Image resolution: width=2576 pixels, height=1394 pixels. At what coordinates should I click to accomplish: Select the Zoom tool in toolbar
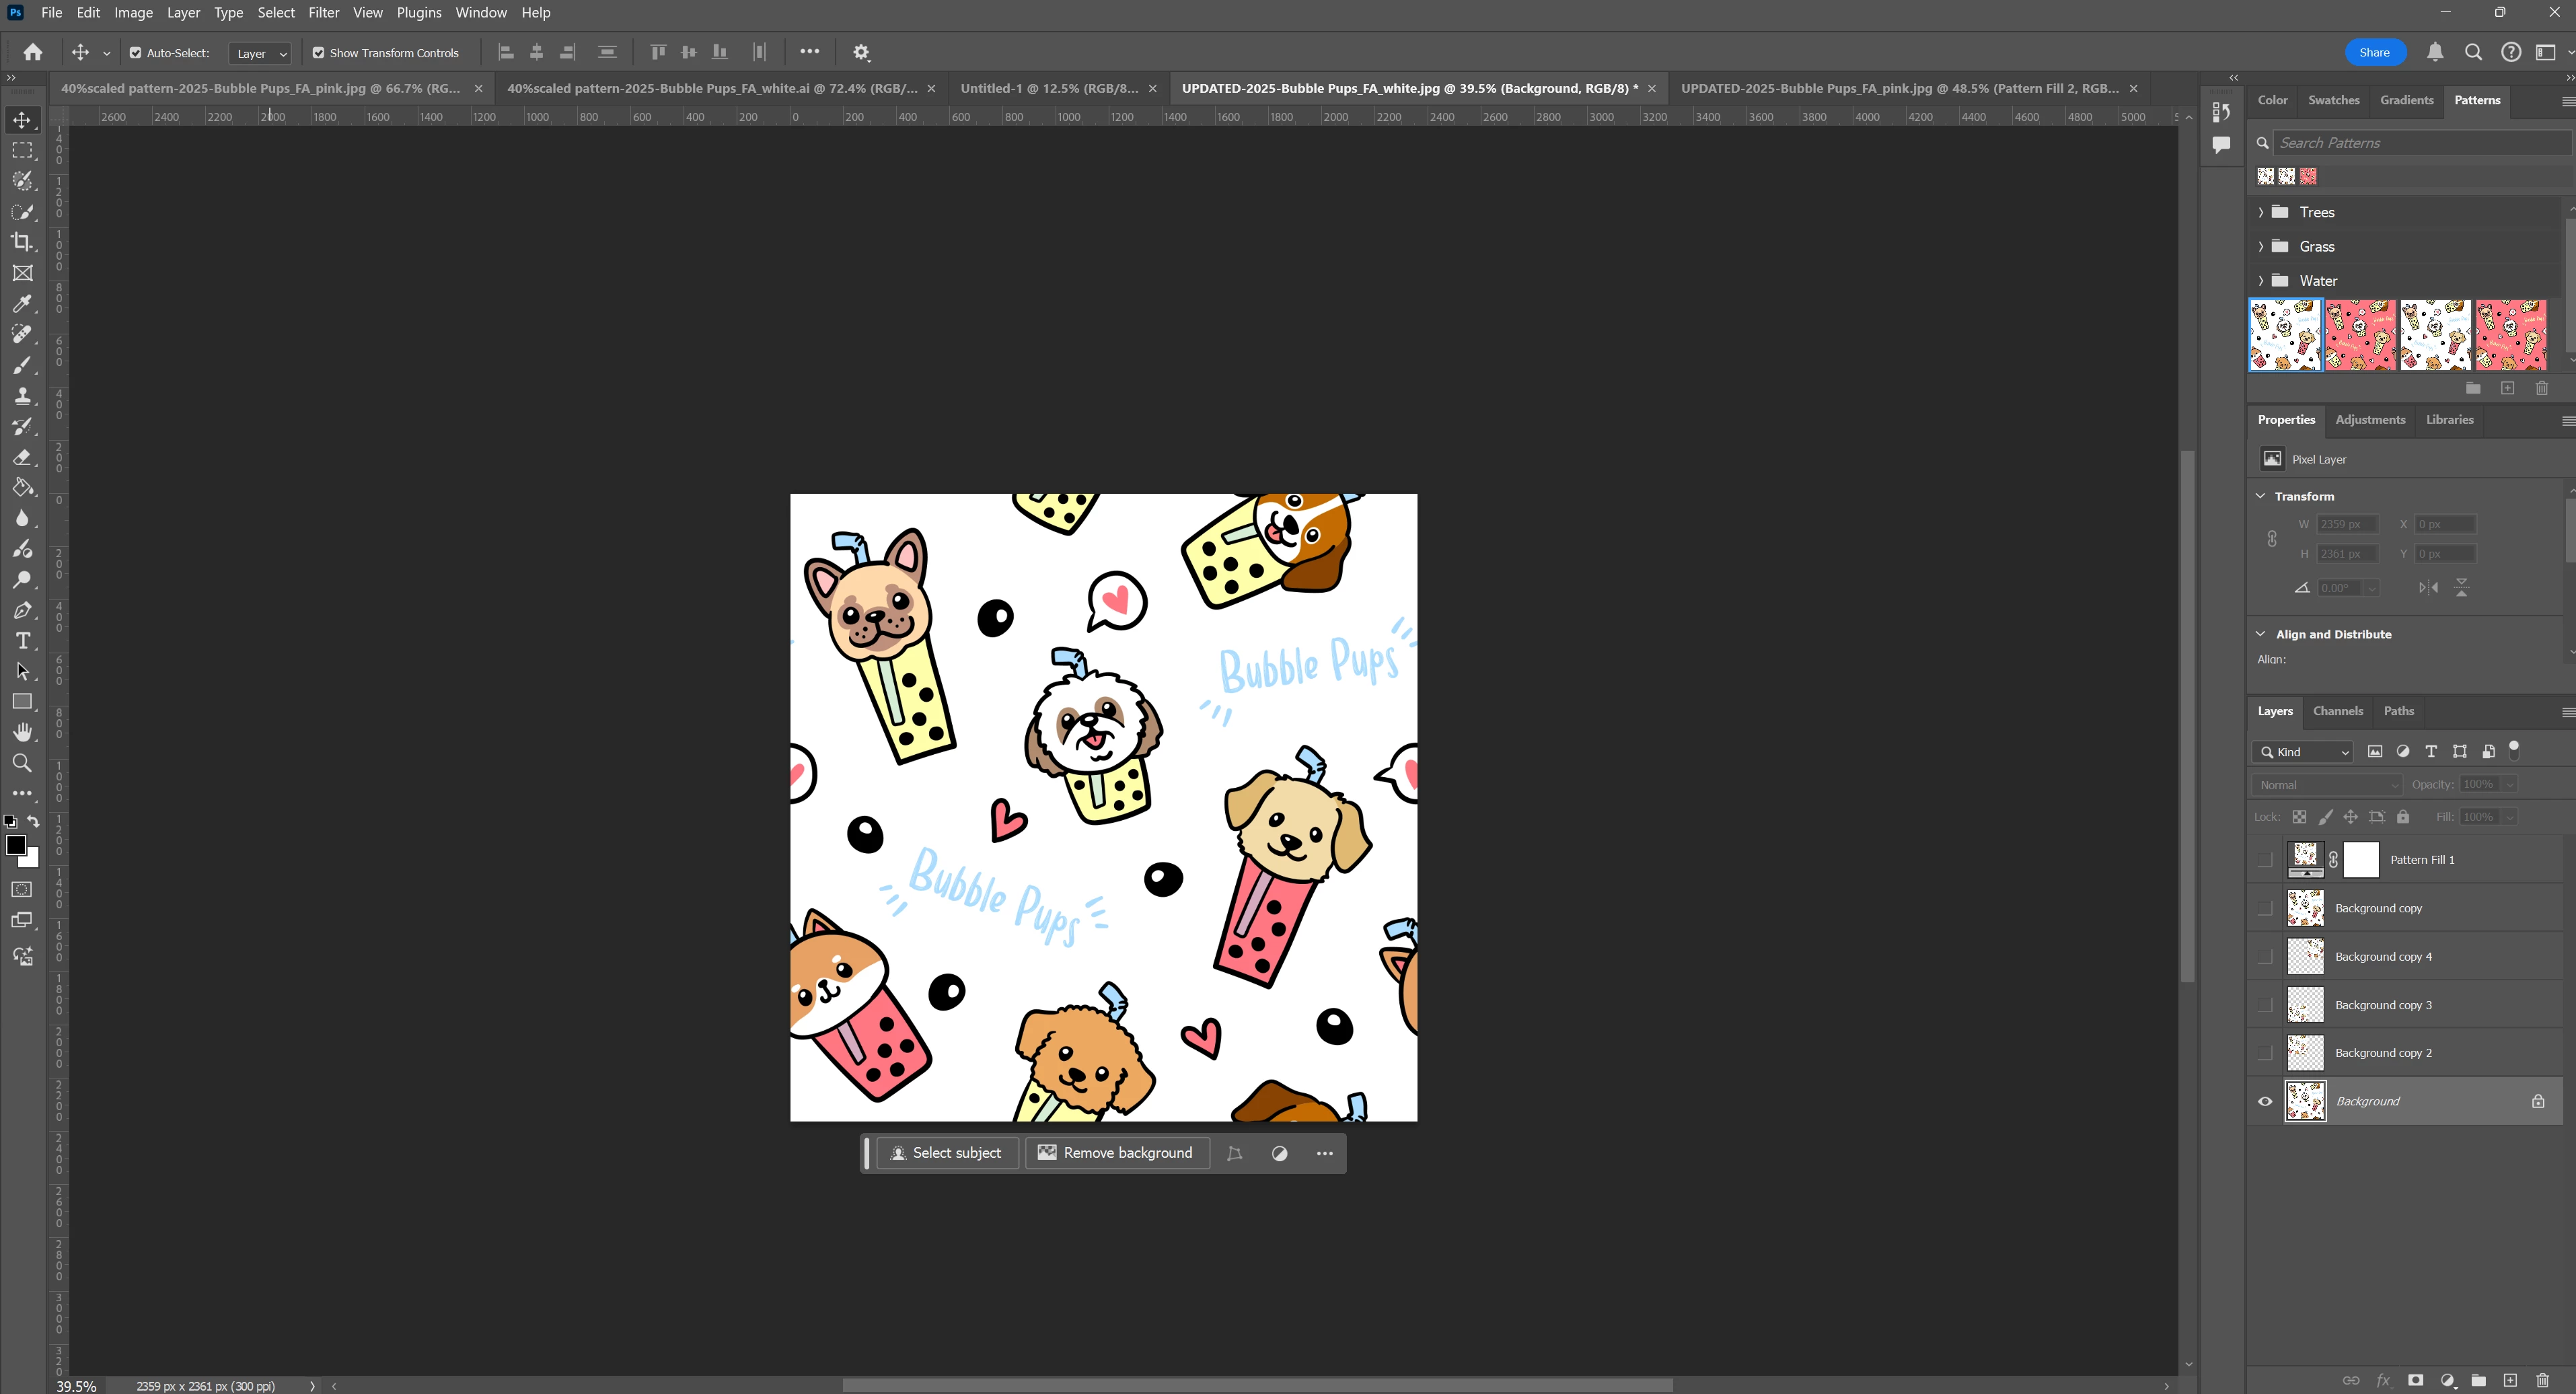[x=22, y=764]
